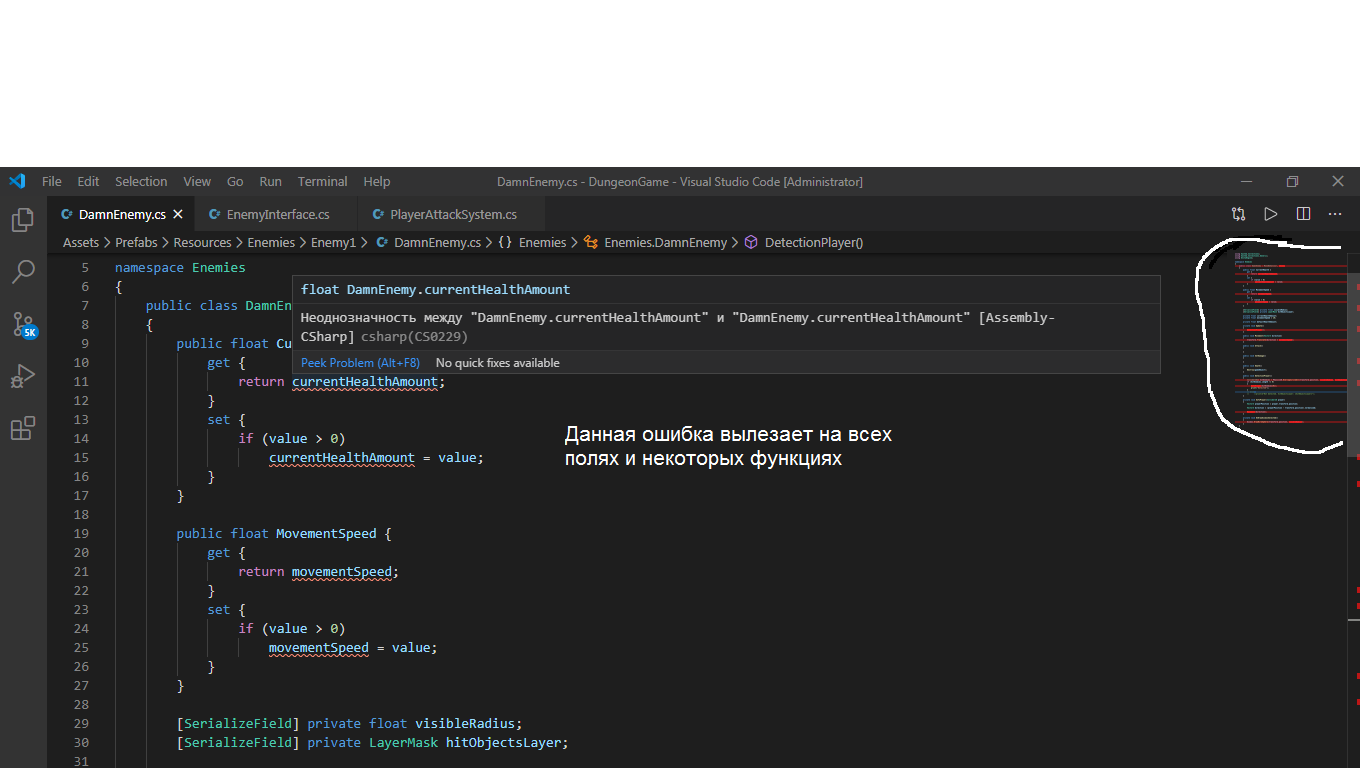Switch to the PlayerAttackSystem.cs tab

[x=453, y=214]
